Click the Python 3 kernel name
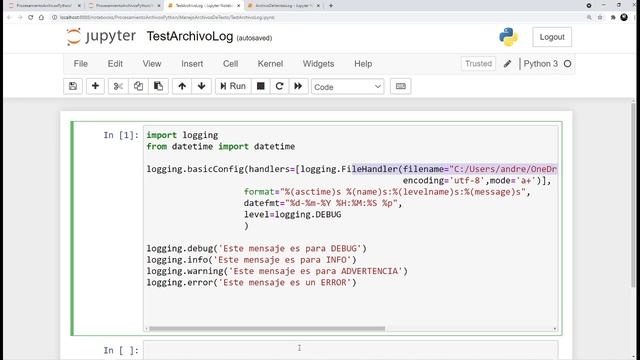The width and height of the screenshot is (640, 360). (x=540, y=64)
